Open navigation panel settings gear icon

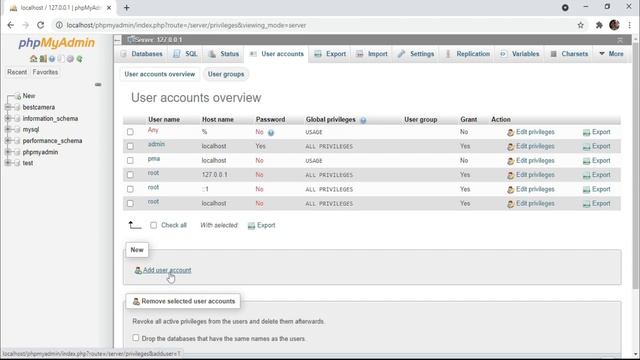pyautogui.click(x=70, y=59)
